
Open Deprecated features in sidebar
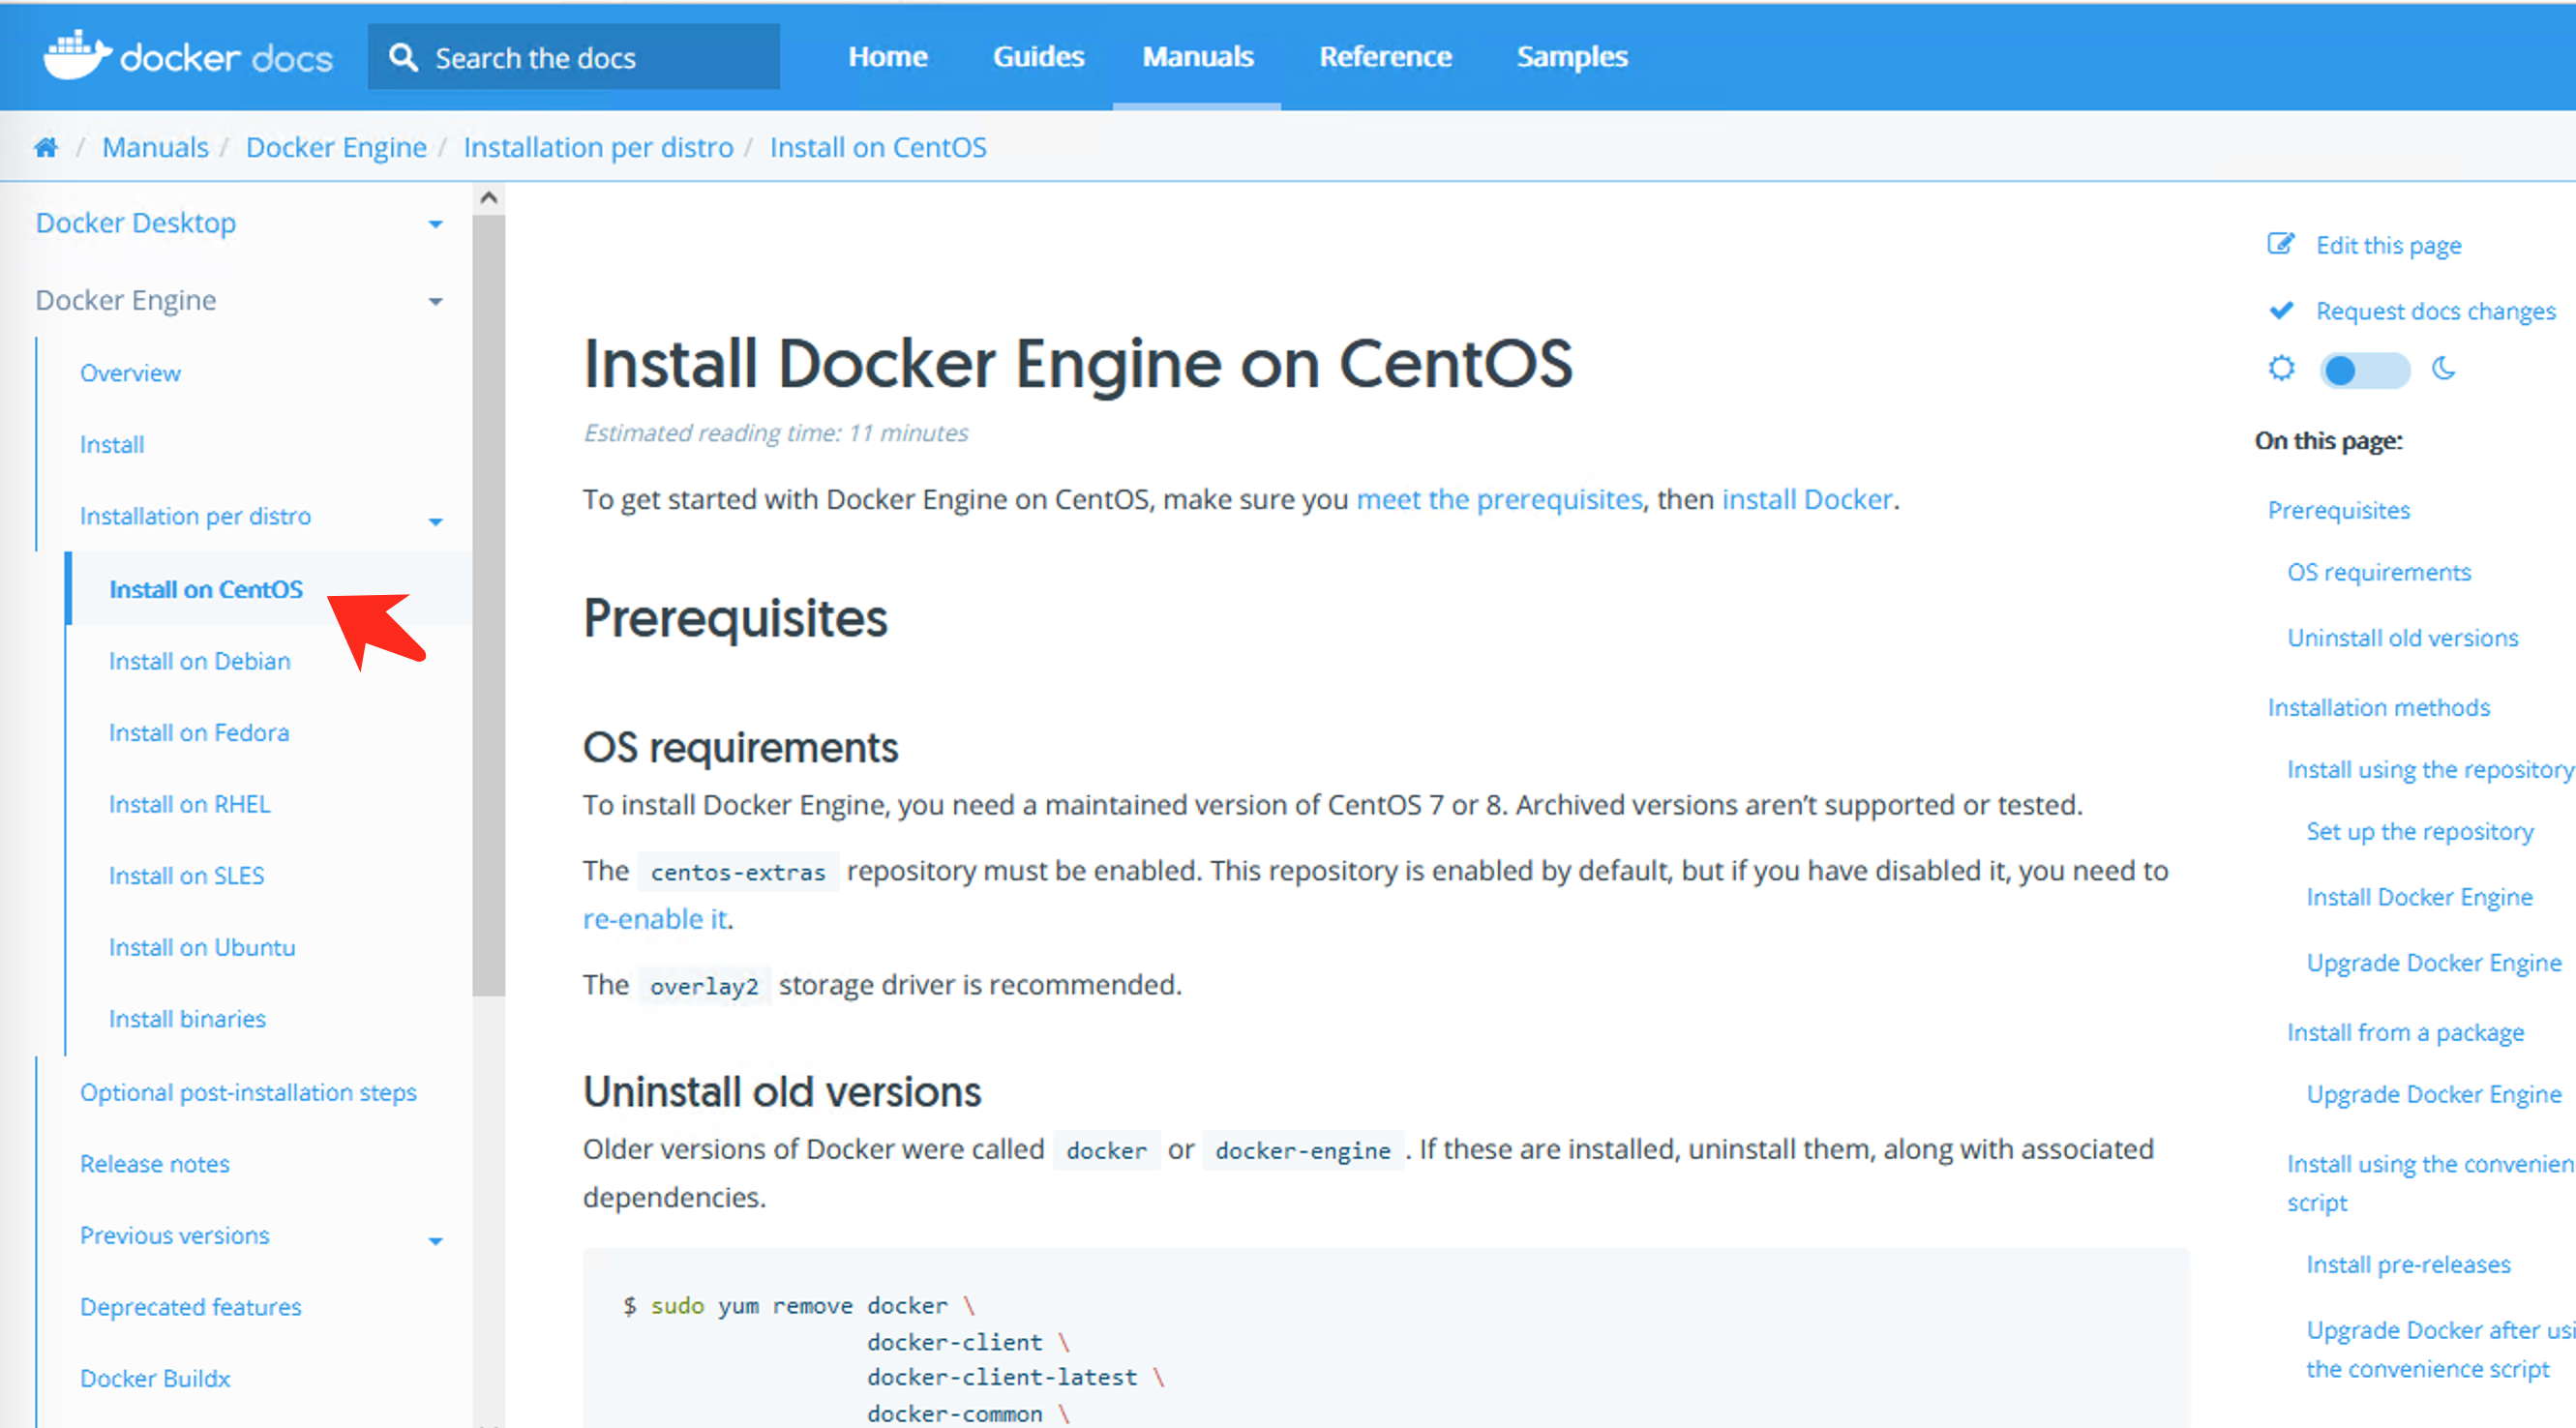pyautogui.click(x=191, y=1307)
